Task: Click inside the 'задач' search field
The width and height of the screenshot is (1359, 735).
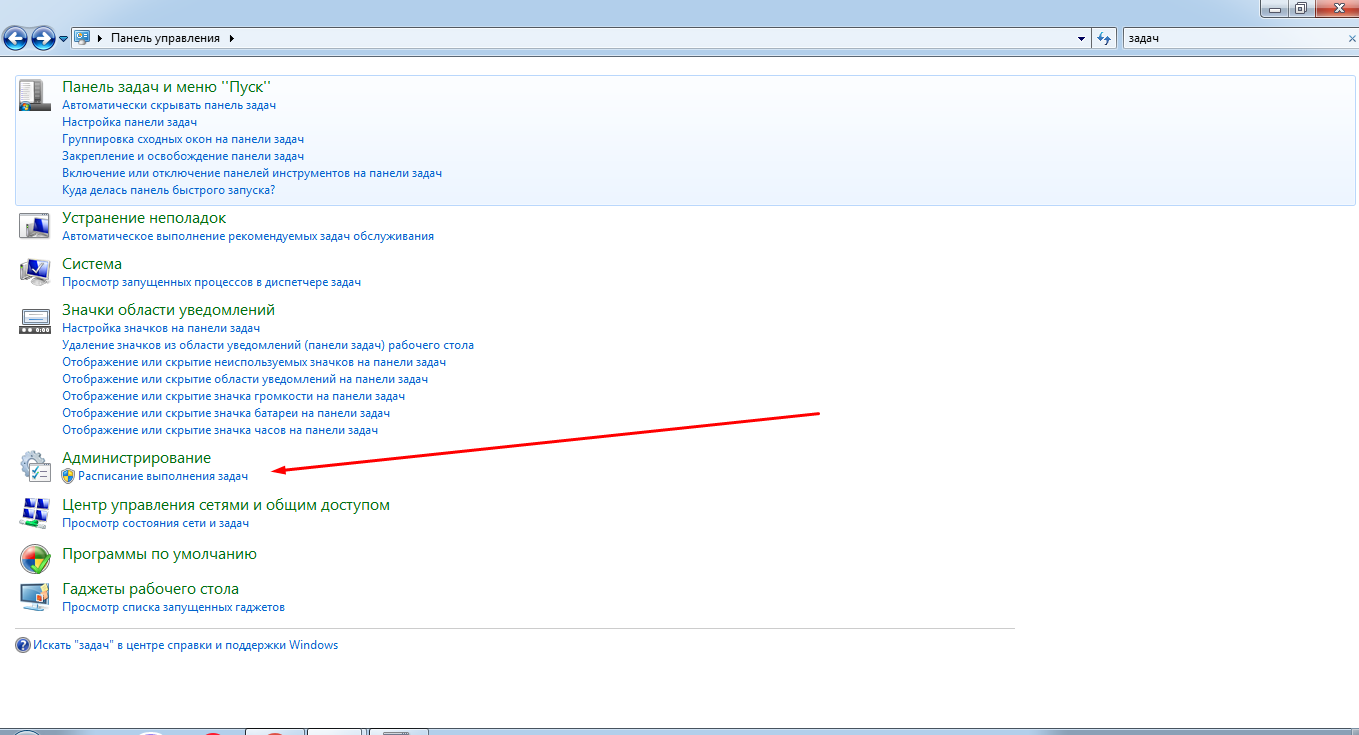Action: (x=1230, y=38)
